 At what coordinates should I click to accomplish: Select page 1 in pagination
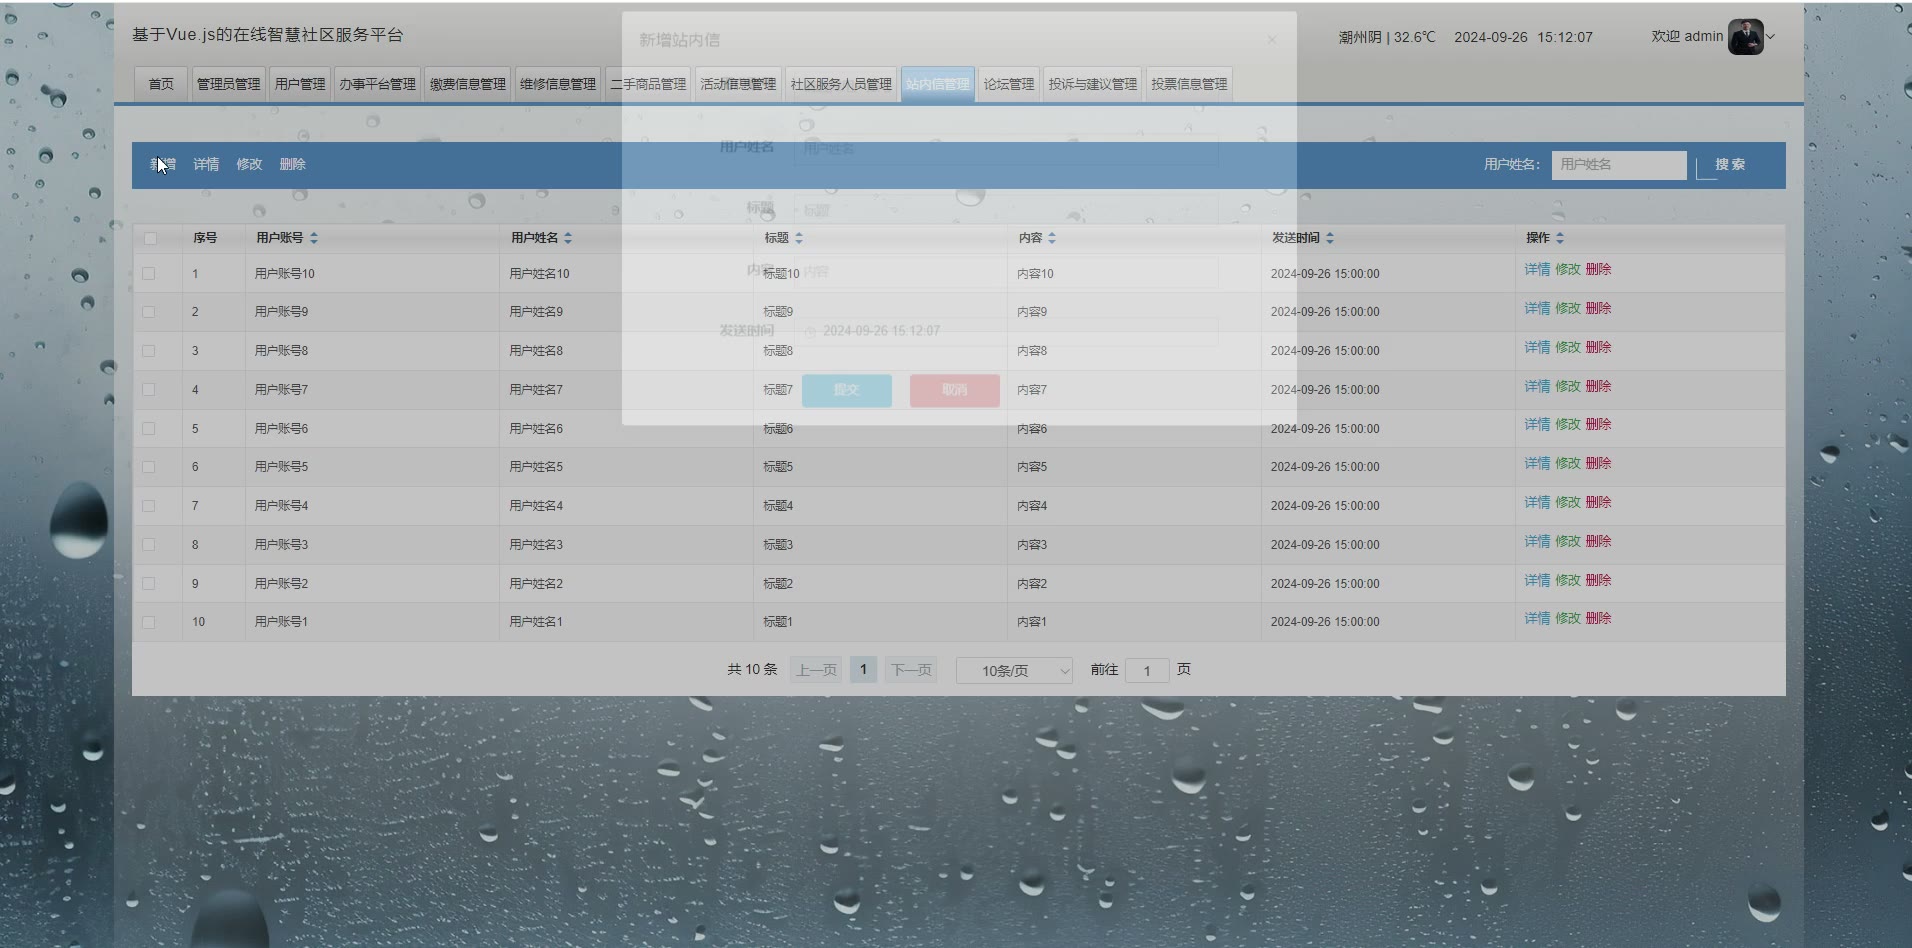click(863, 670)
